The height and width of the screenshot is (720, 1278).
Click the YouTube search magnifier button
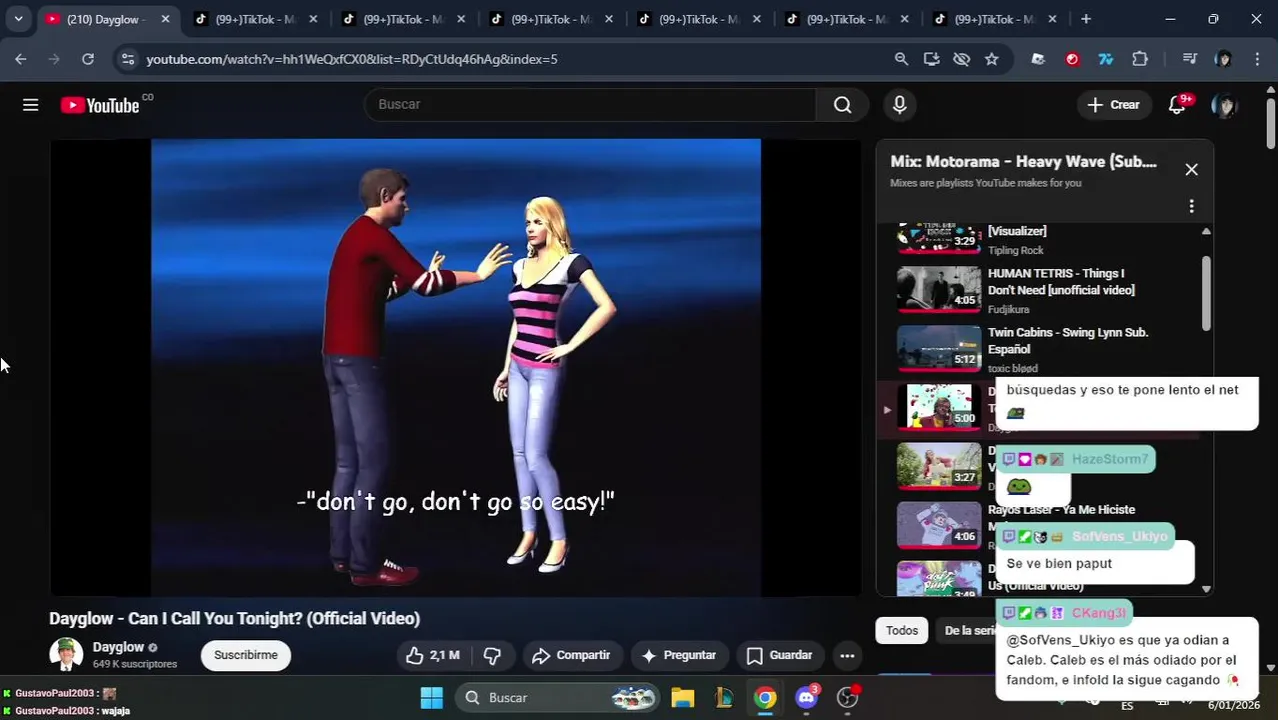tap(843, 105)
